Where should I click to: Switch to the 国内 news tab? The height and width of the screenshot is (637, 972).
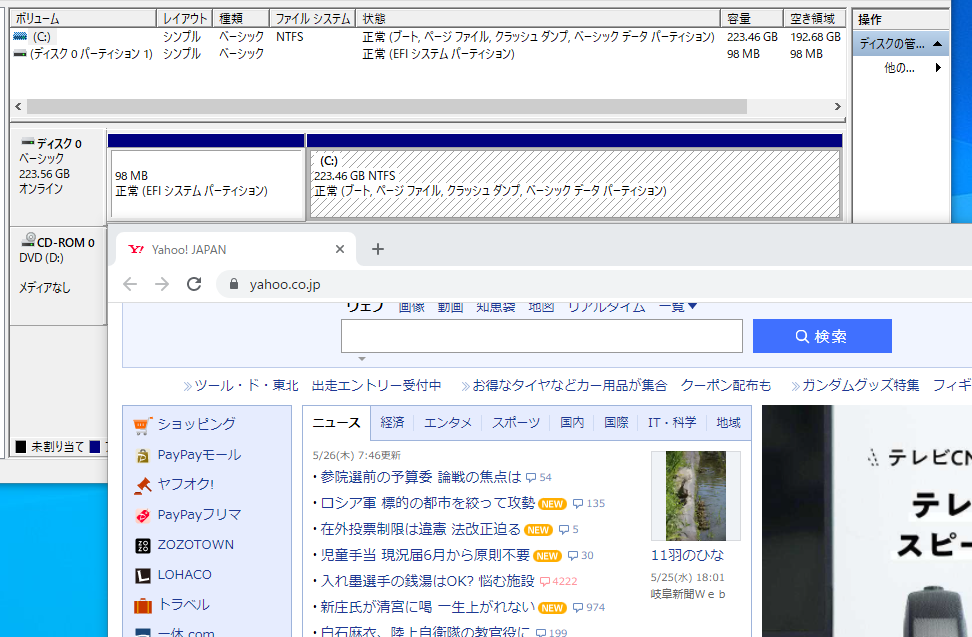click(572, 423)
